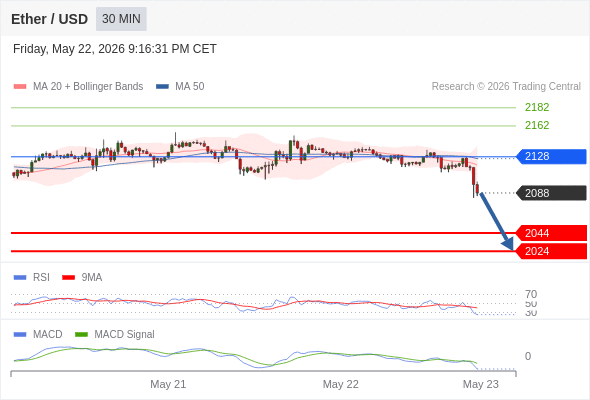Click the RSI legend color marker
590x400 pixels.
point(20,278)
